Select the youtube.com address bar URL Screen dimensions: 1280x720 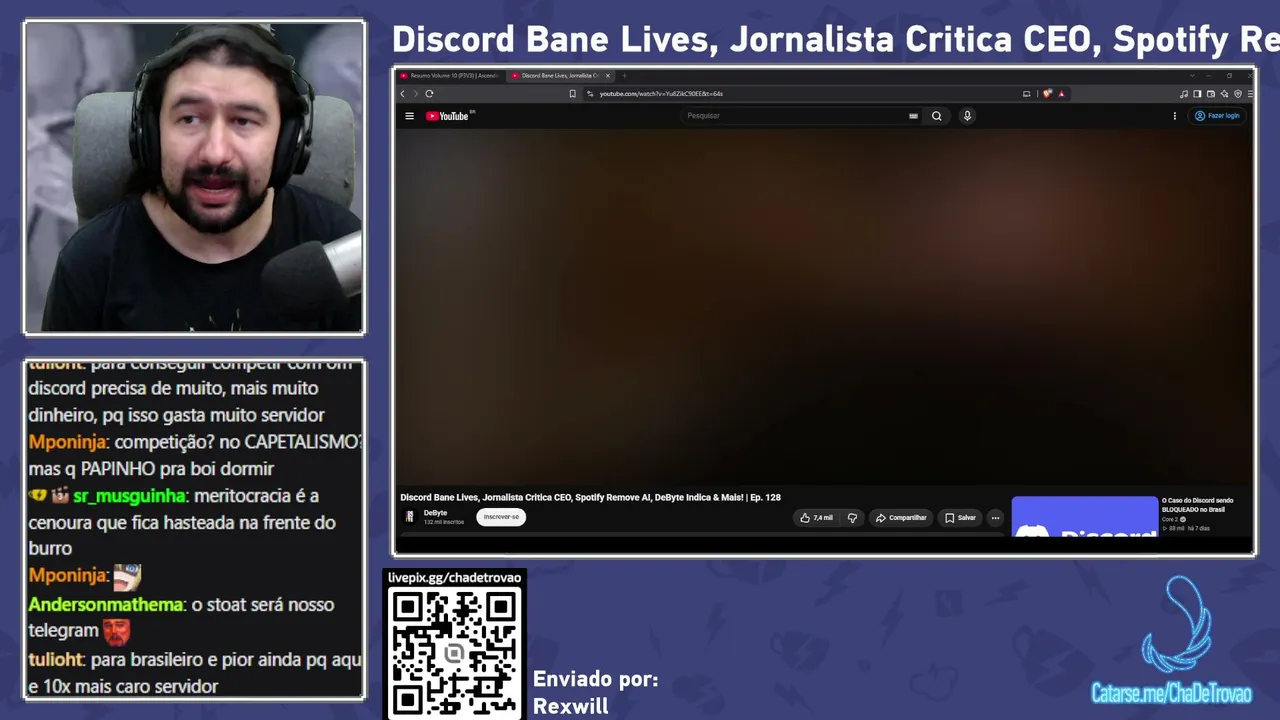tap(661, 94)
